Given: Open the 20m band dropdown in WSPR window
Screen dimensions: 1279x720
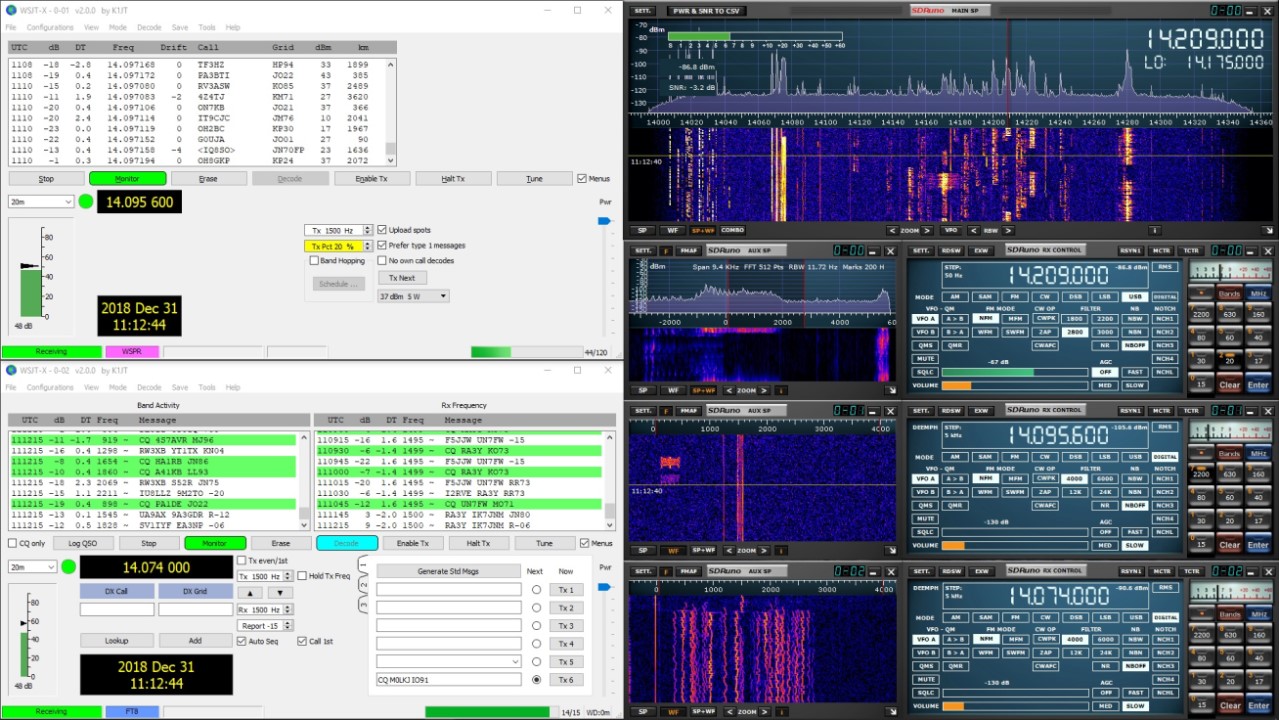Looking at the screenshot, I should tap(41, 201).
